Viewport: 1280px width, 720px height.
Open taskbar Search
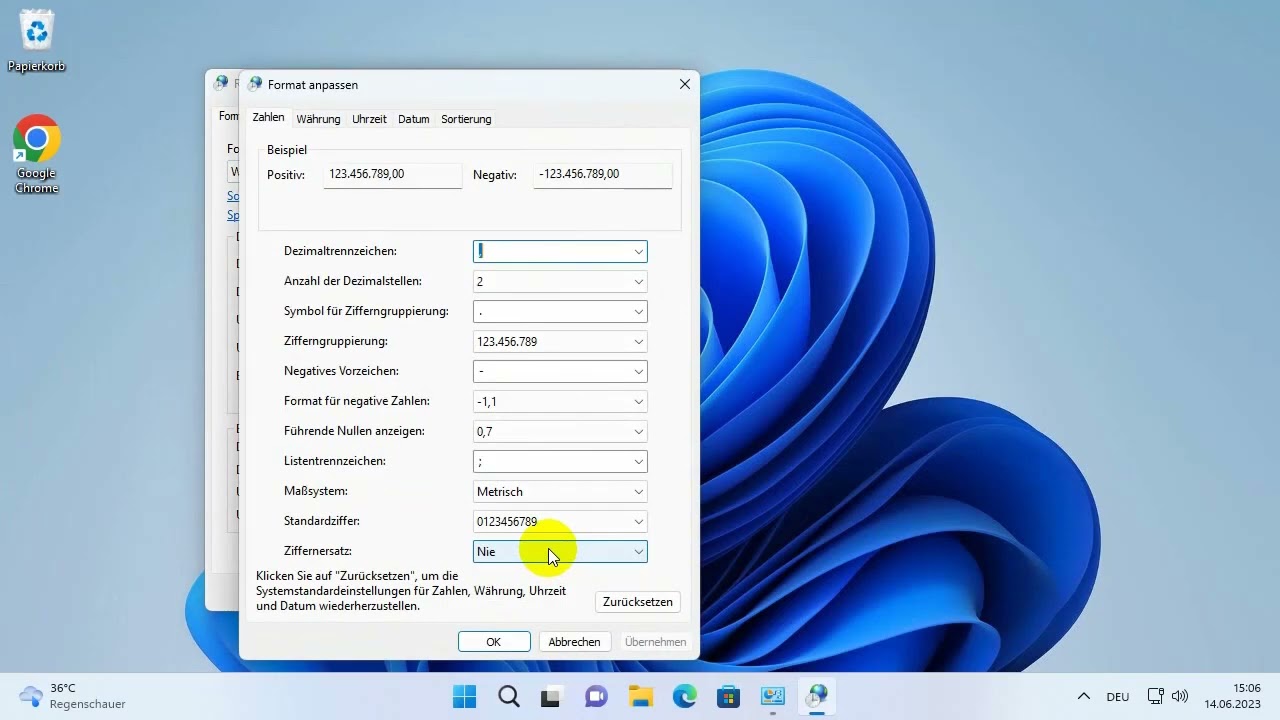[x=508, y=696]
